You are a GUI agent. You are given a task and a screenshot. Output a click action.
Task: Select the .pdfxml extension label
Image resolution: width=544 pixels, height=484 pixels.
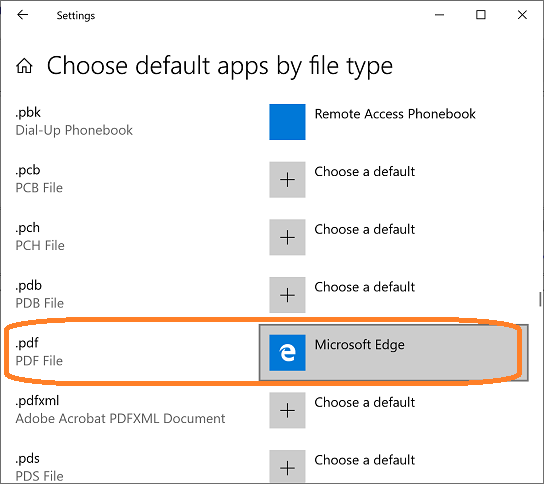coord(37,401)
